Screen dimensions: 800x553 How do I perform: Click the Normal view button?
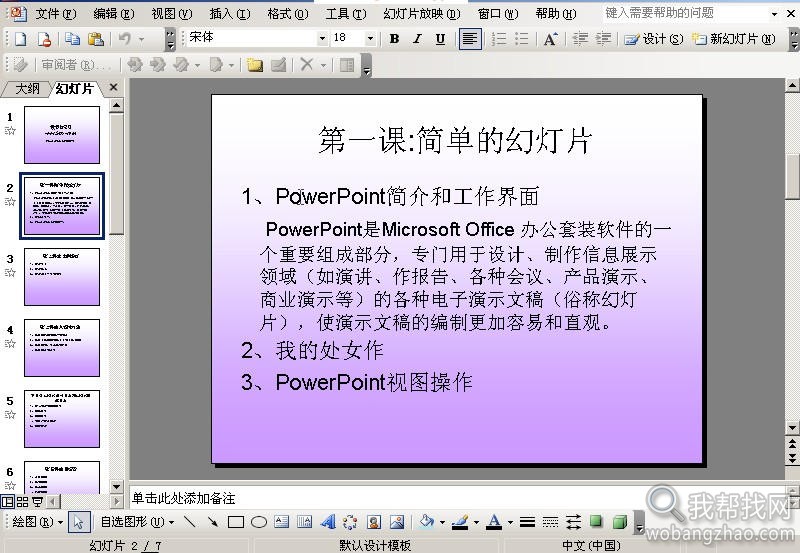click(8, 501)
